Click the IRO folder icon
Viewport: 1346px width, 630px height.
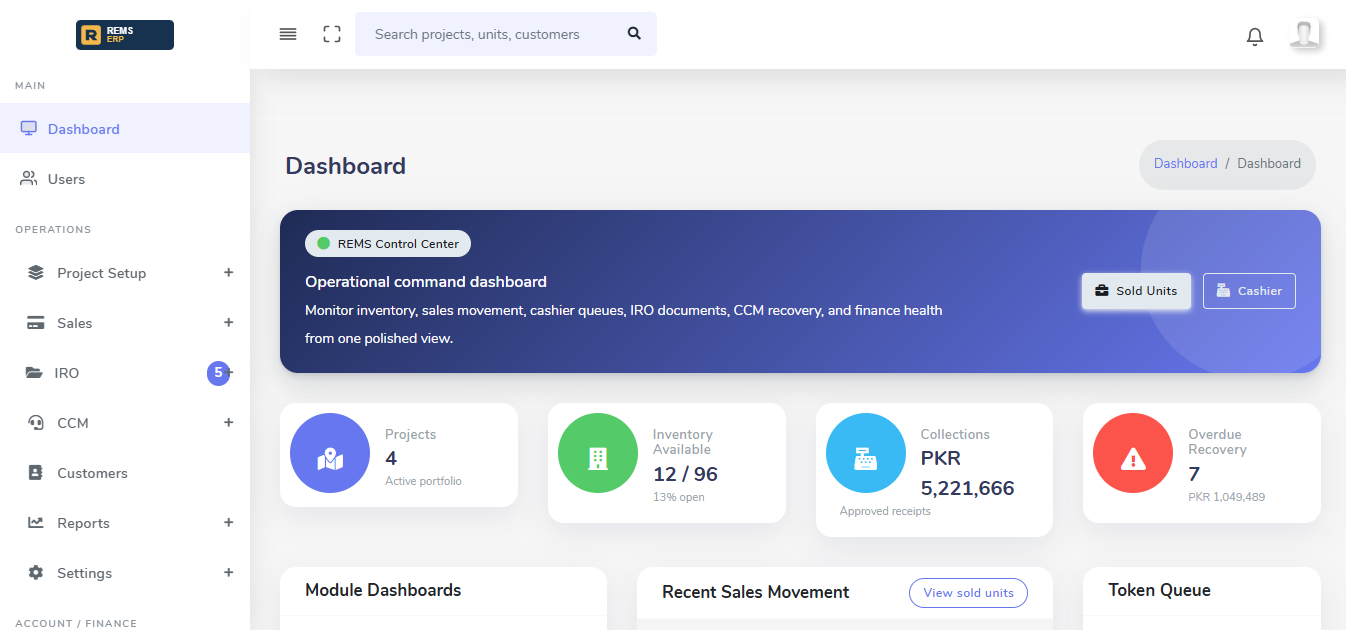coord(34,373)
